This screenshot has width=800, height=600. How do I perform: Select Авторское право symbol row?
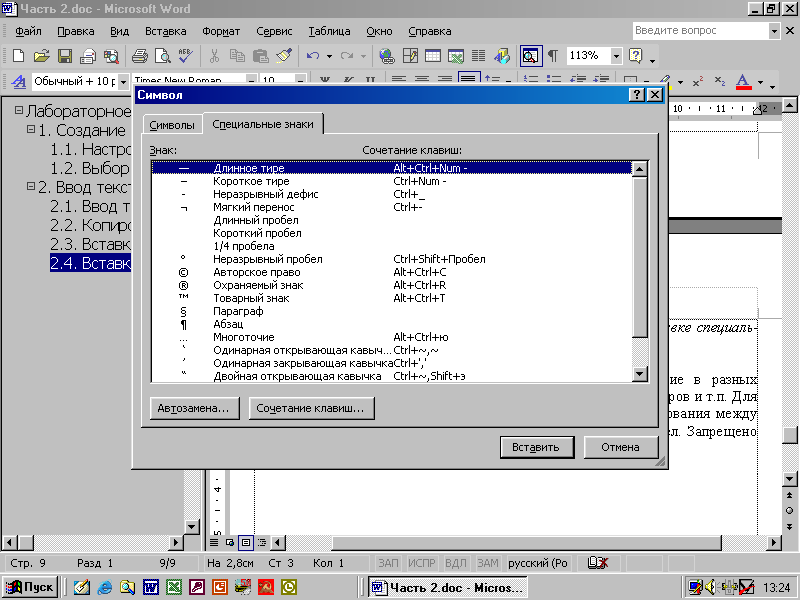pos(391,272)
